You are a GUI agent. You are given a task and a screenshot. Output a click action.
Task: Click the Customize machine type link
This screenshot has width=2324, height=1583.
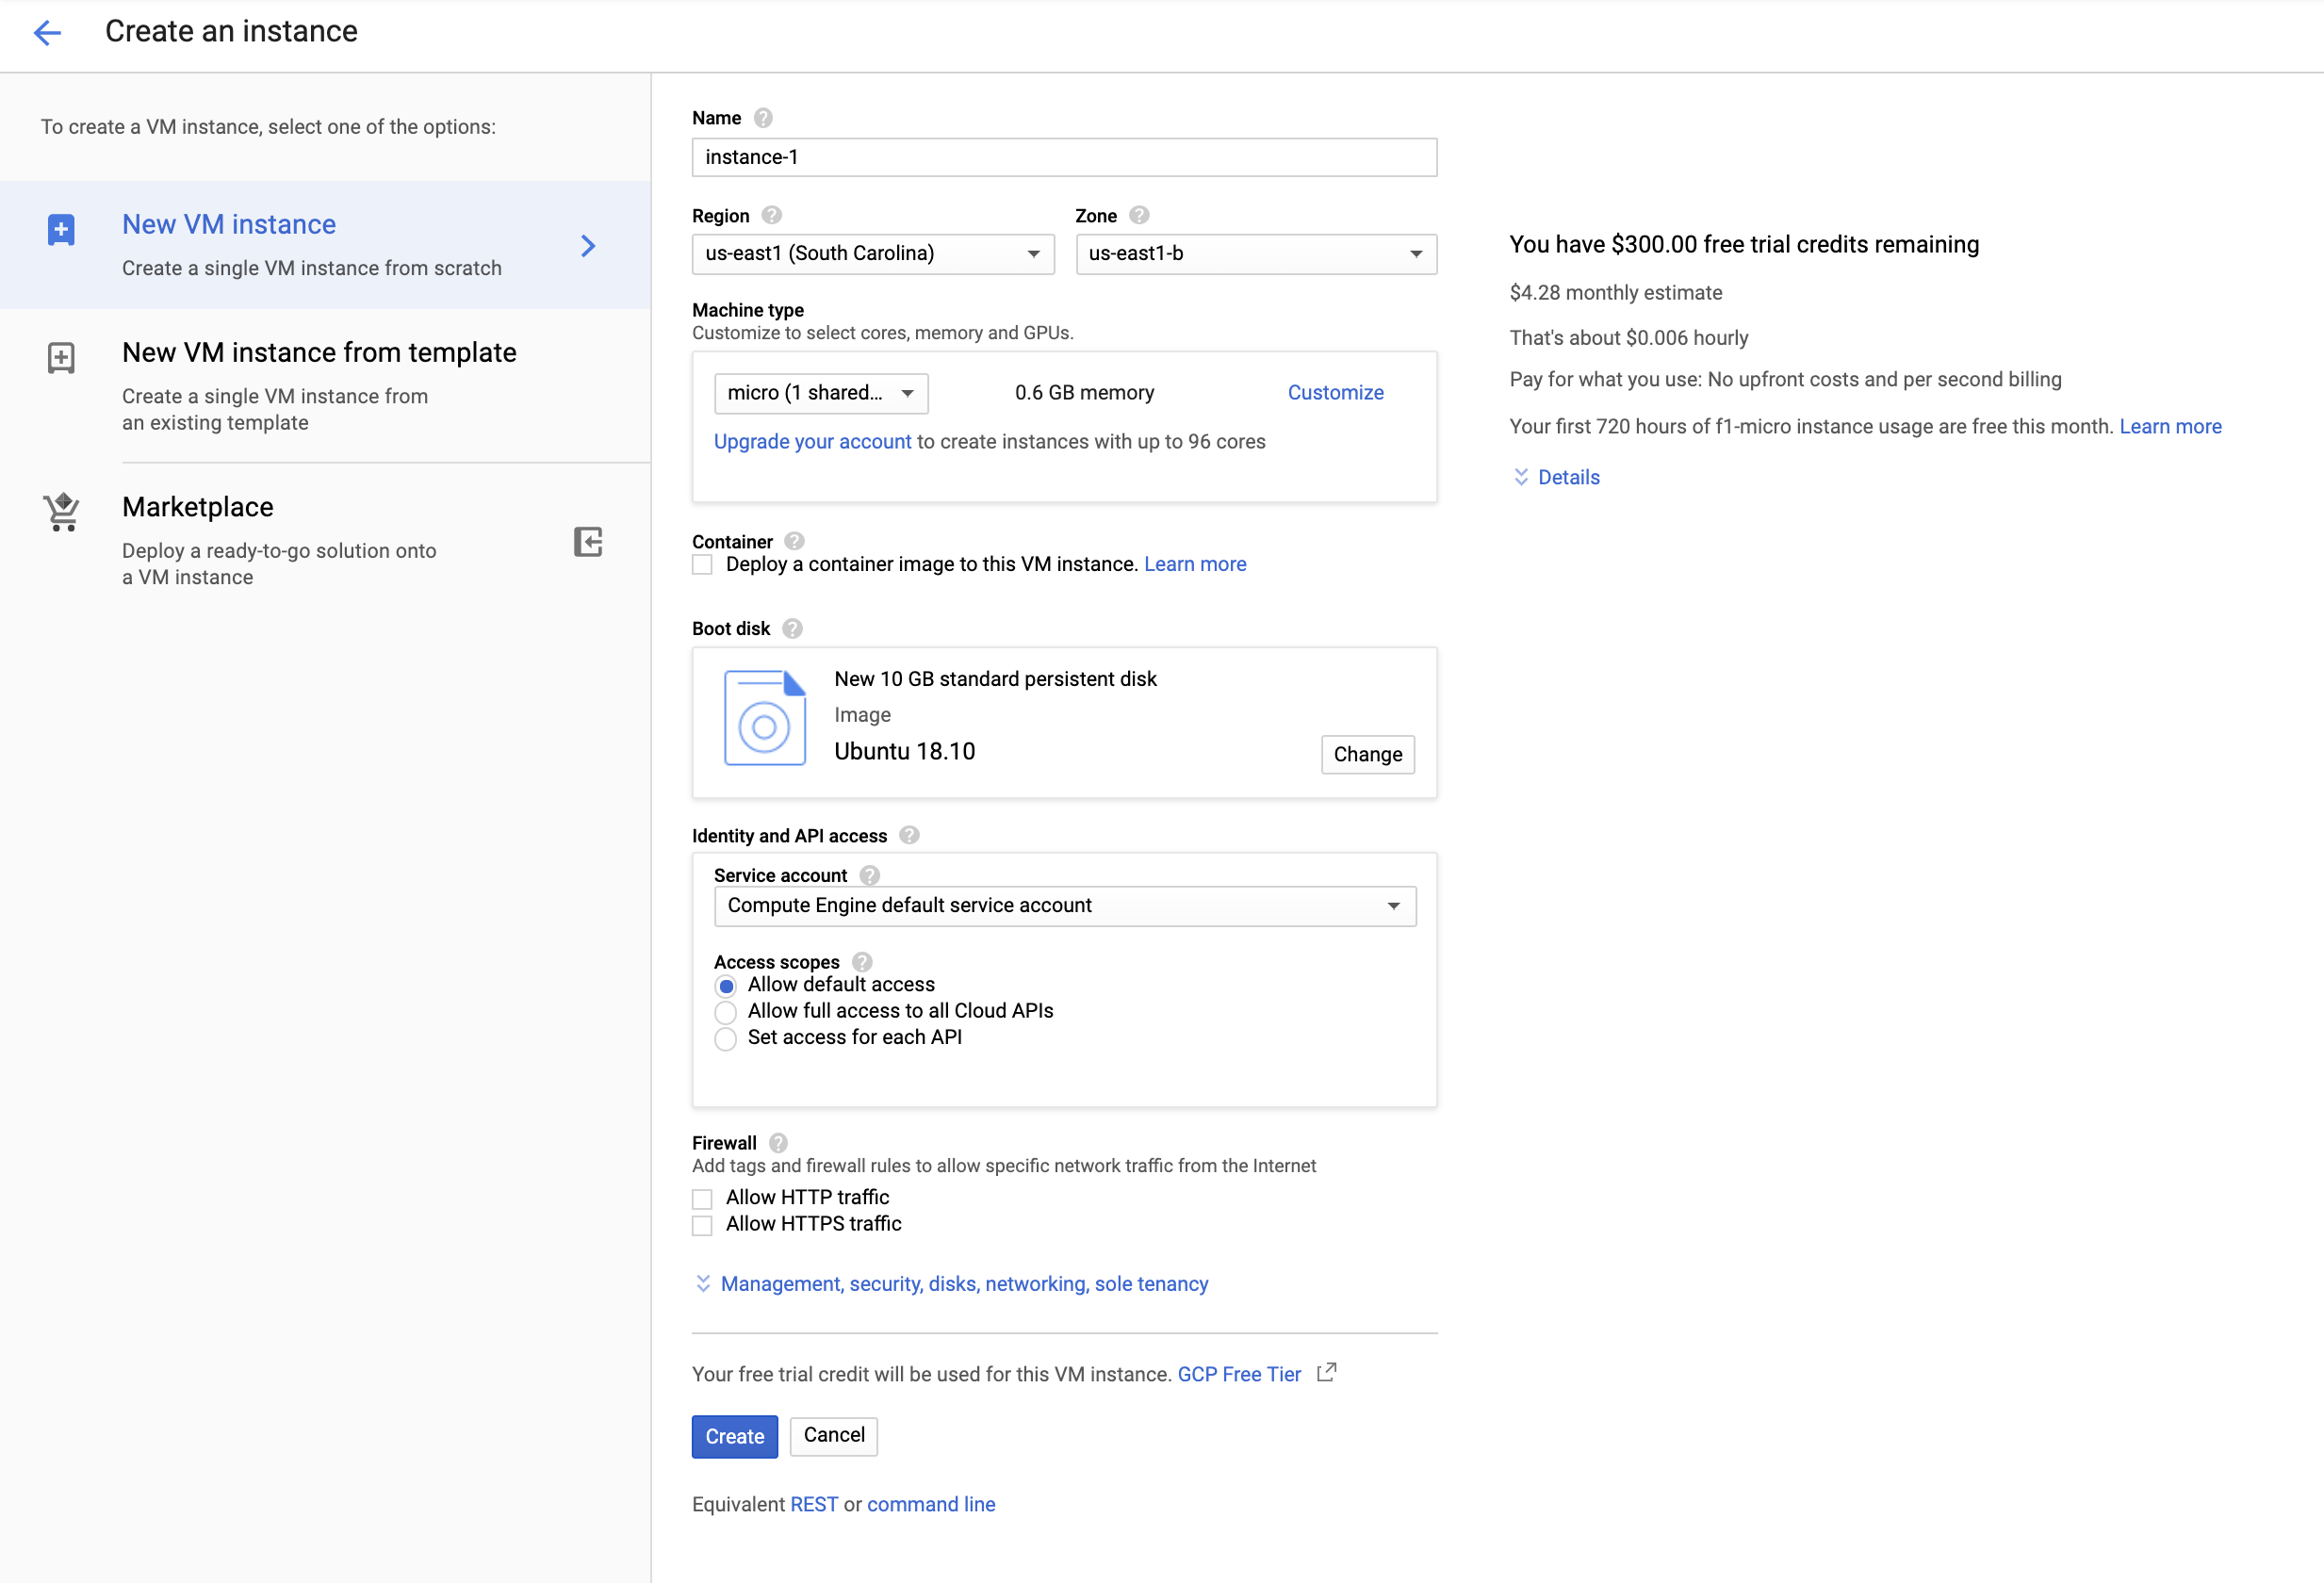[1335, 392]
